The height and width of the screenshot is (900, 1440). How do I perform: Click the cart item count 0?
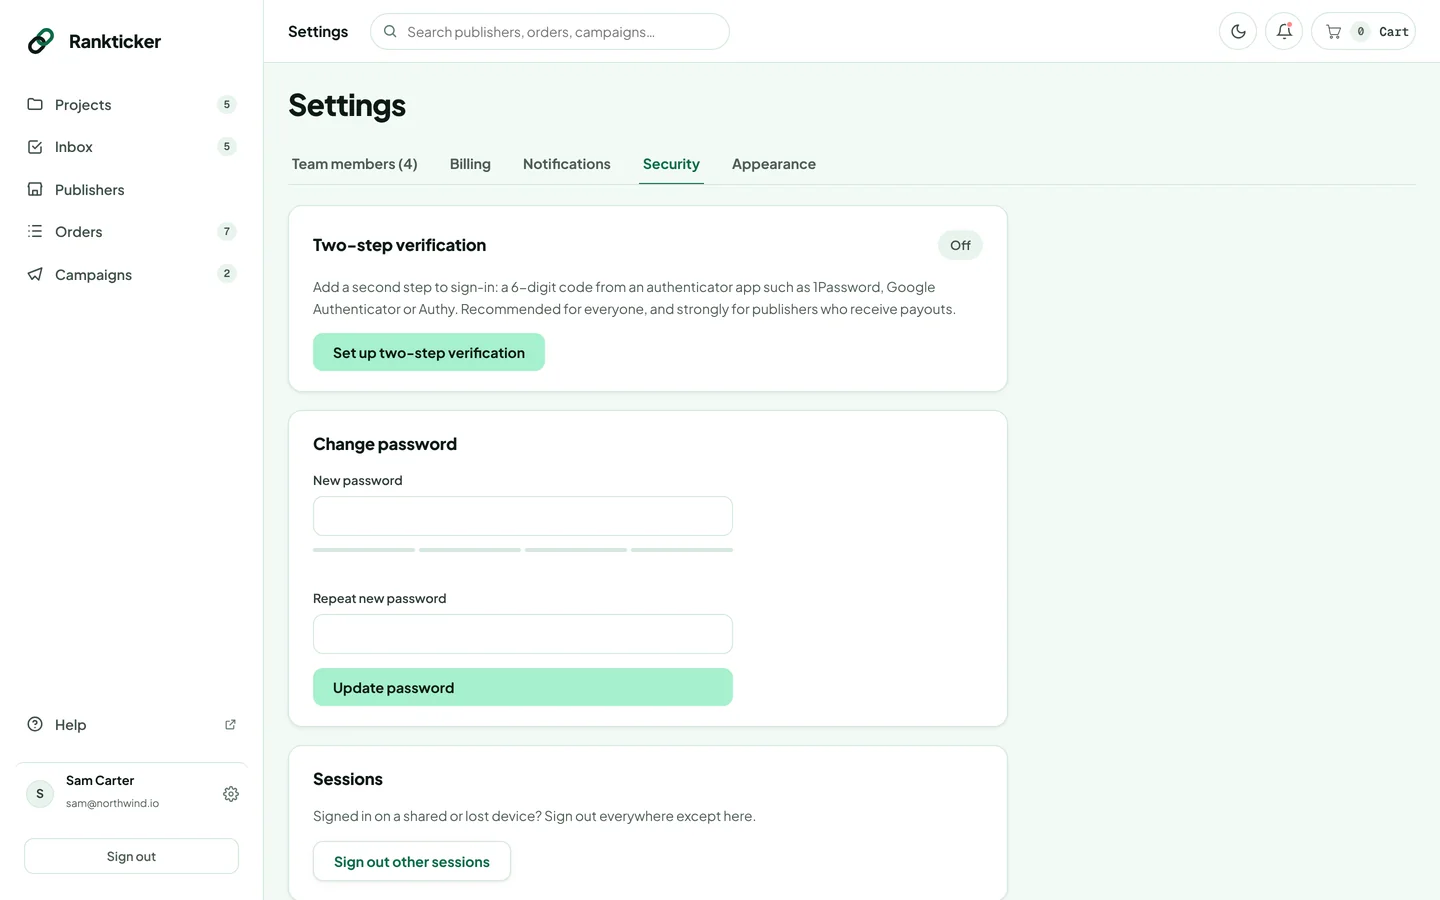[x=1360, y=32]
